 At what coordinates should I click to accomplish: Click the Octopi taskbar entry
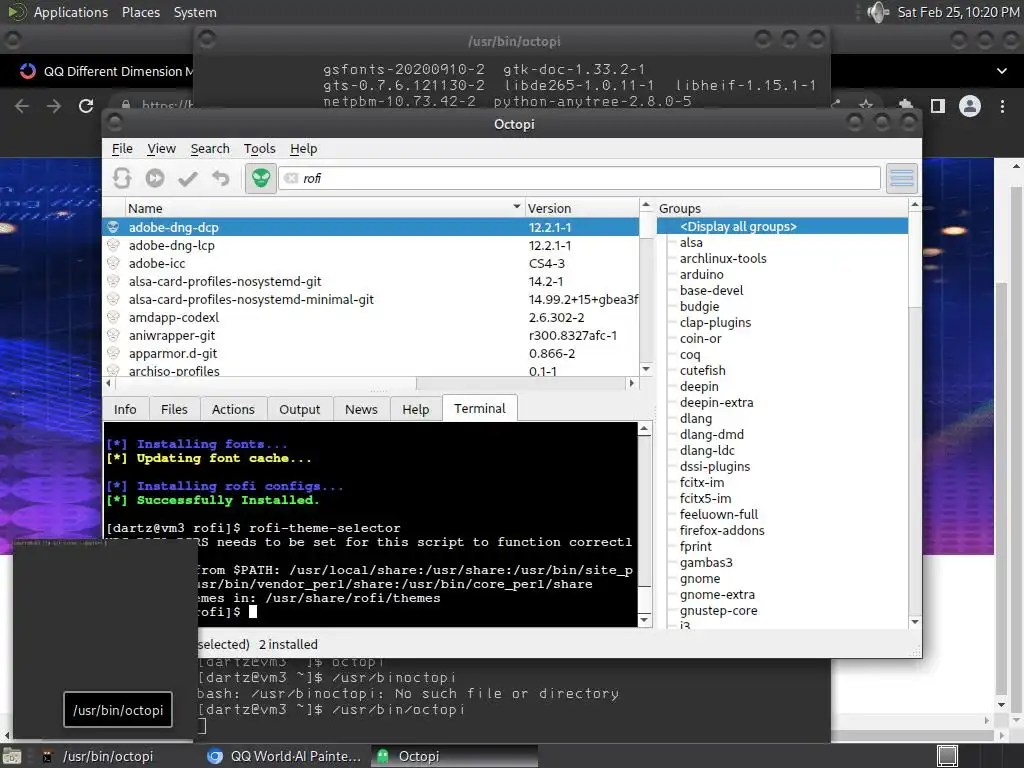(x=455, y=756)
